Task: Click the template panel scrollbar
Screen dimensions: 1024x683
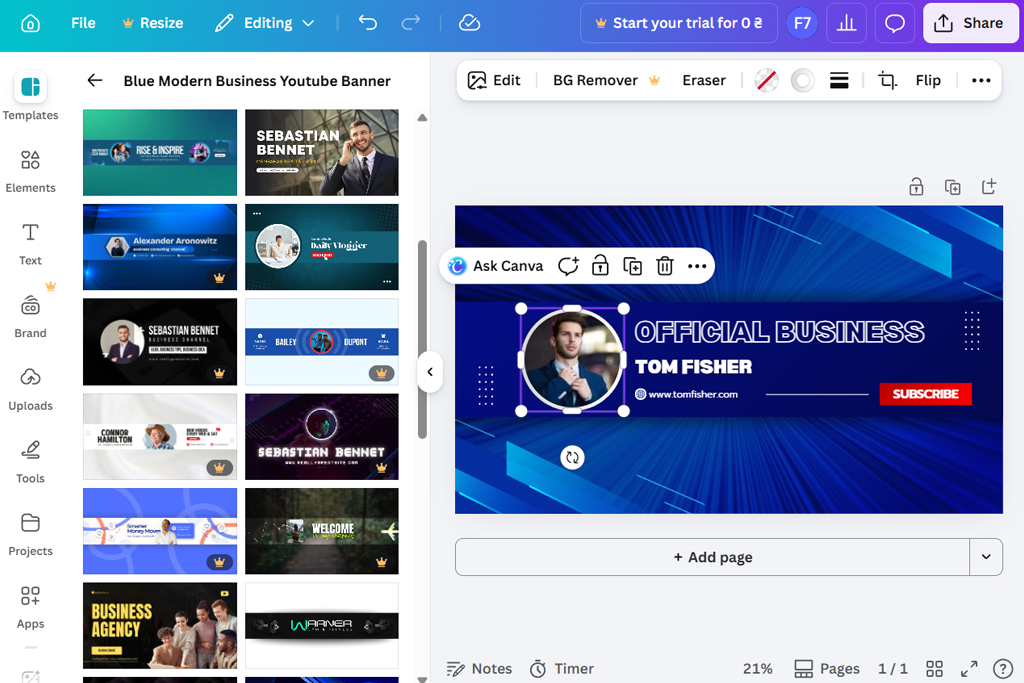Action: [x=422, y=340]
